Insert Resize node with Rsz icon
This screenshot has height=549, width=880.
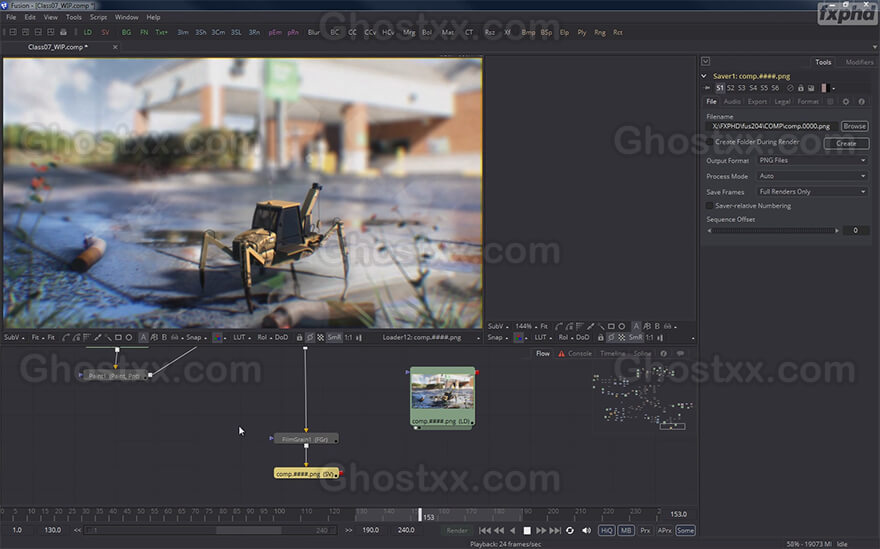coord(490,33)
